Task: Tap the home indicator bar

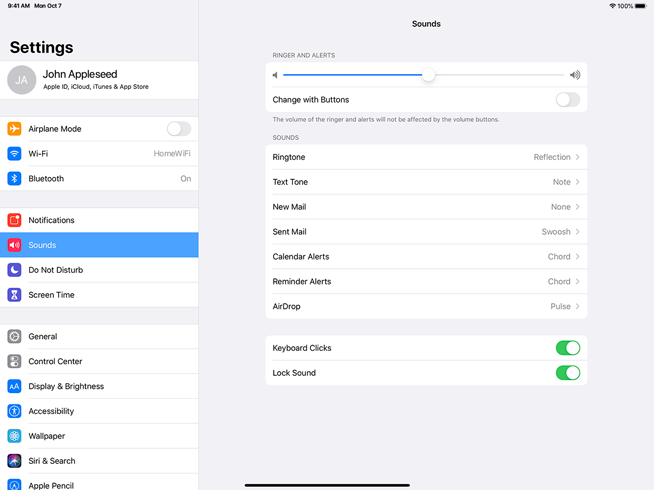Action: coord(327,485)
